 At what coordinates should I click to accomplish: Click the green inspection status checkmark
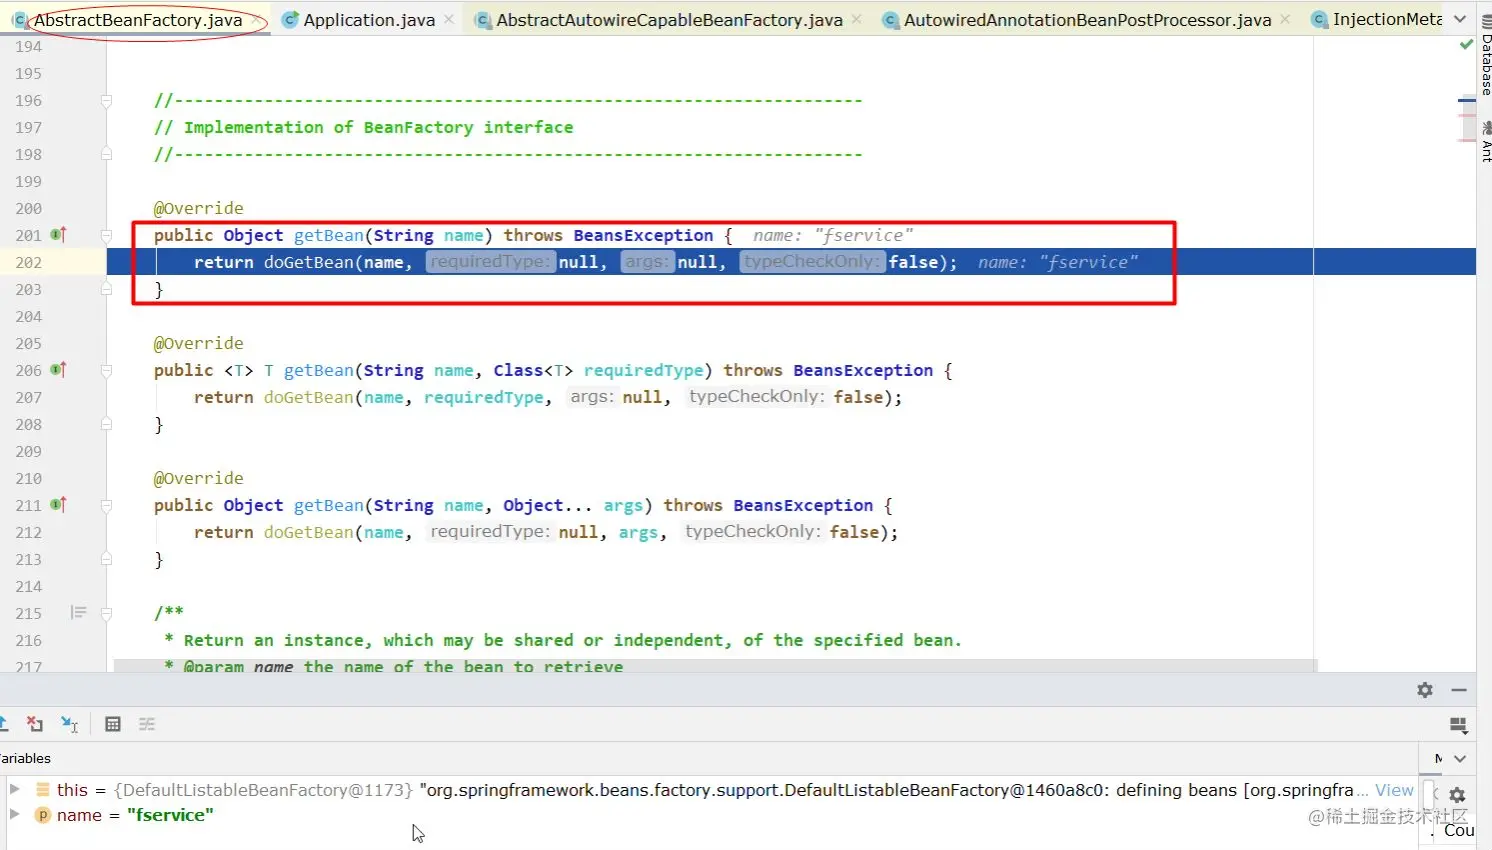click(x=1466, y=45)
